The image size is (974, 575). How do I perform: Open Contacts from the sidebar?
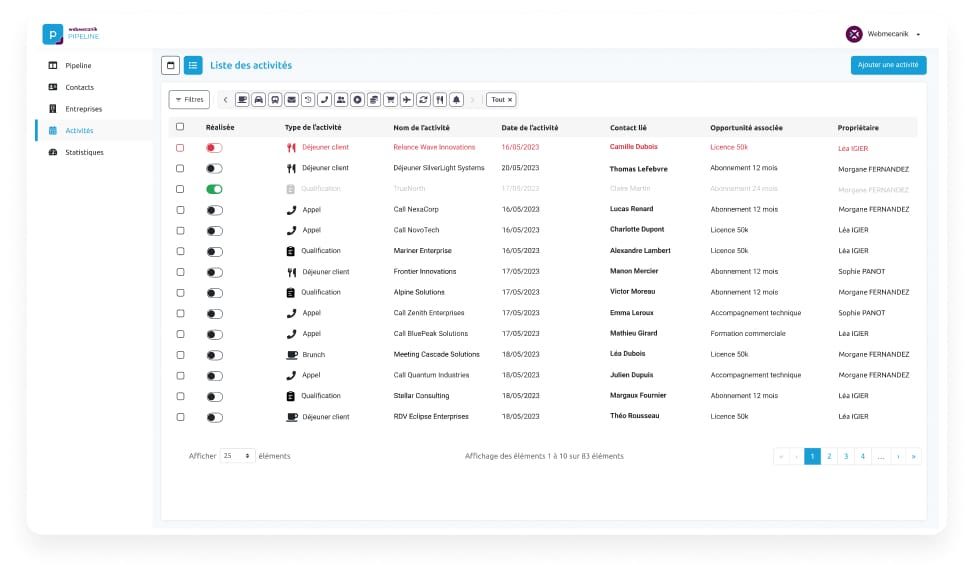[x=79, y=87]
